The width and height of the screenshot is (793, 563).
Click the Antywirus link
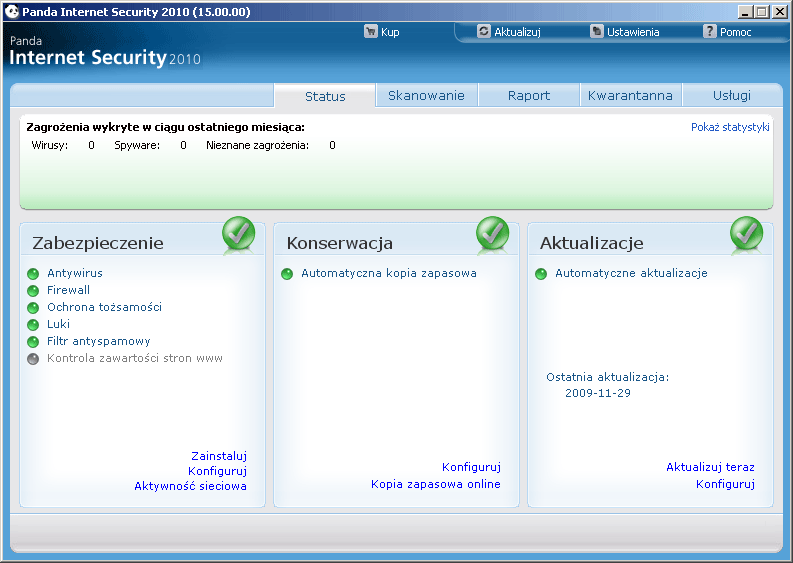pos(75,273)
